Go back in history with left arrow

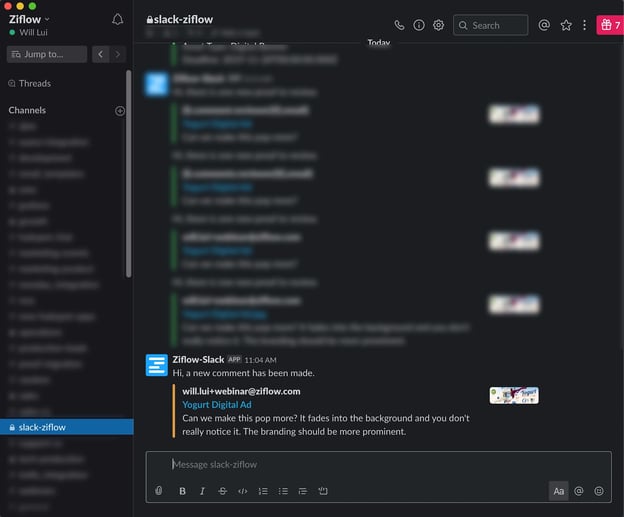pos(100,54)
